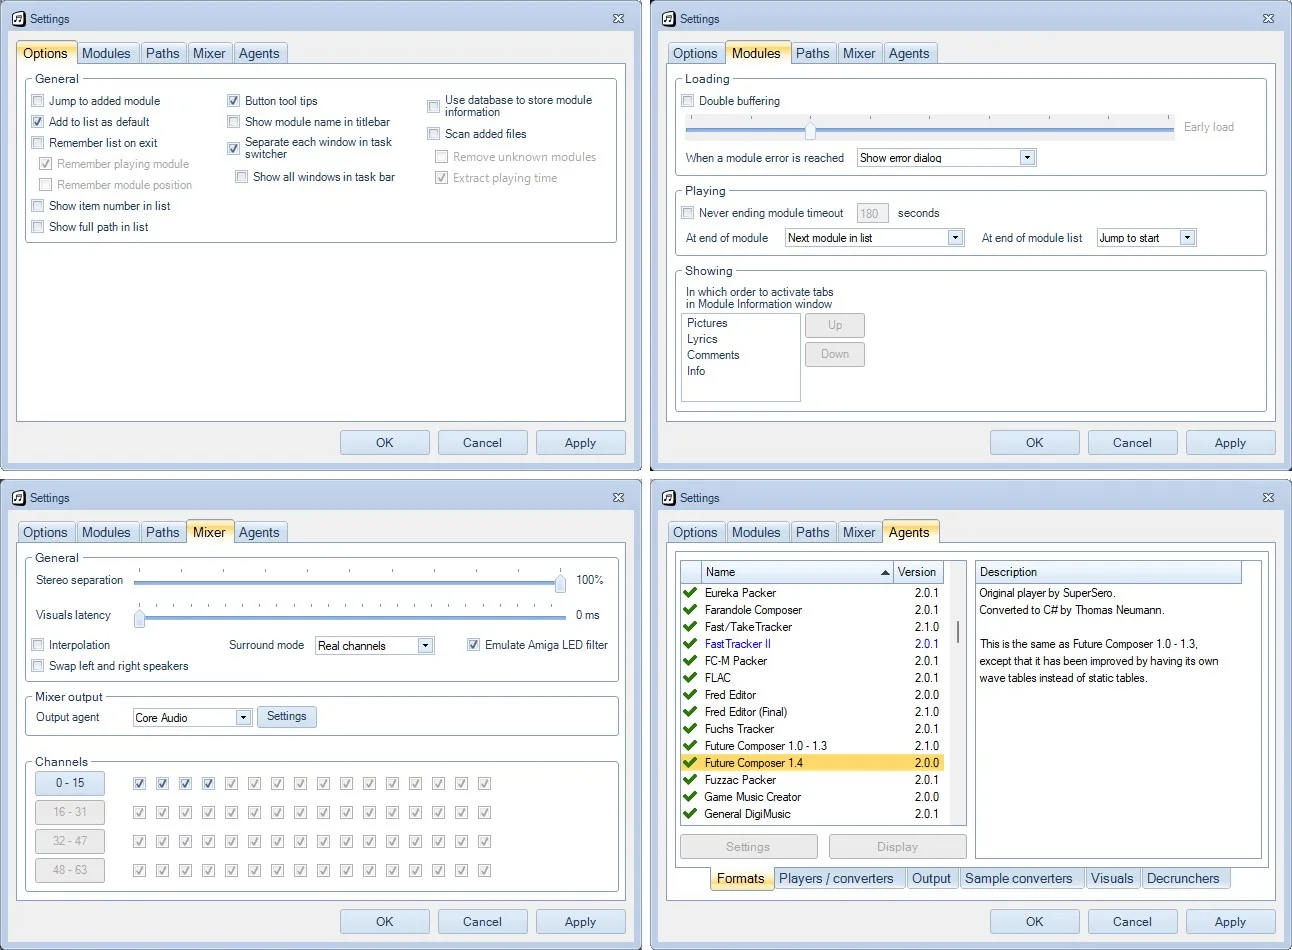Enable Show module name in titlebar

(x=233, y=122)
